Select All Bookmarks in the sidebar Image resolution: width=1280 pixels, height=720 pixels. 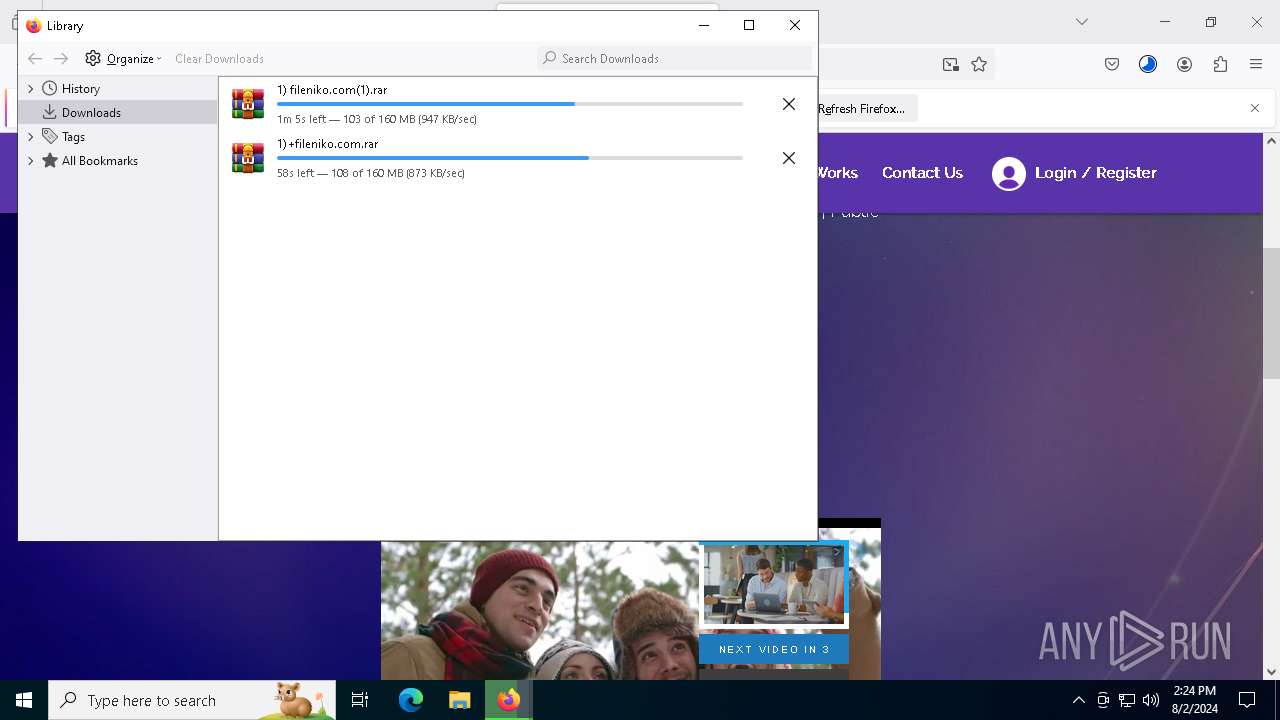[99, 161]
